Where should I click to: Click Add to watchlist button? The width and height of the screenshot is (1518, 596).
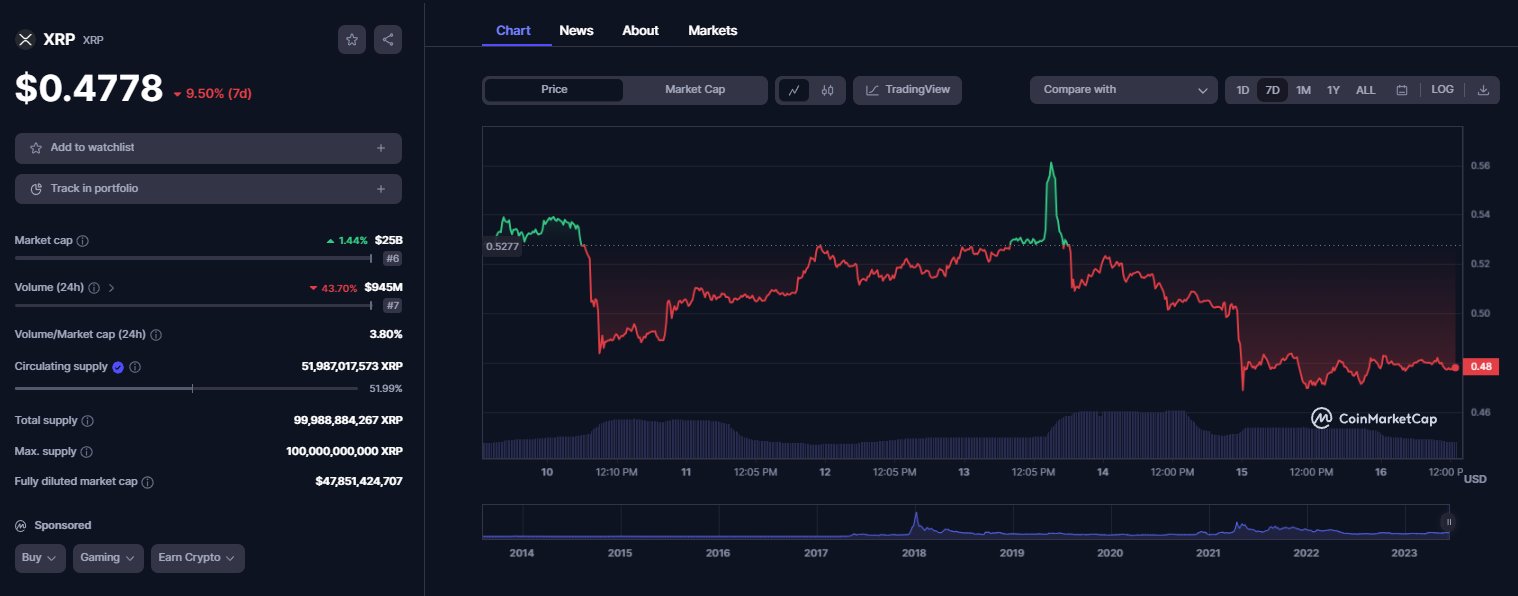[x=208, y=148]
